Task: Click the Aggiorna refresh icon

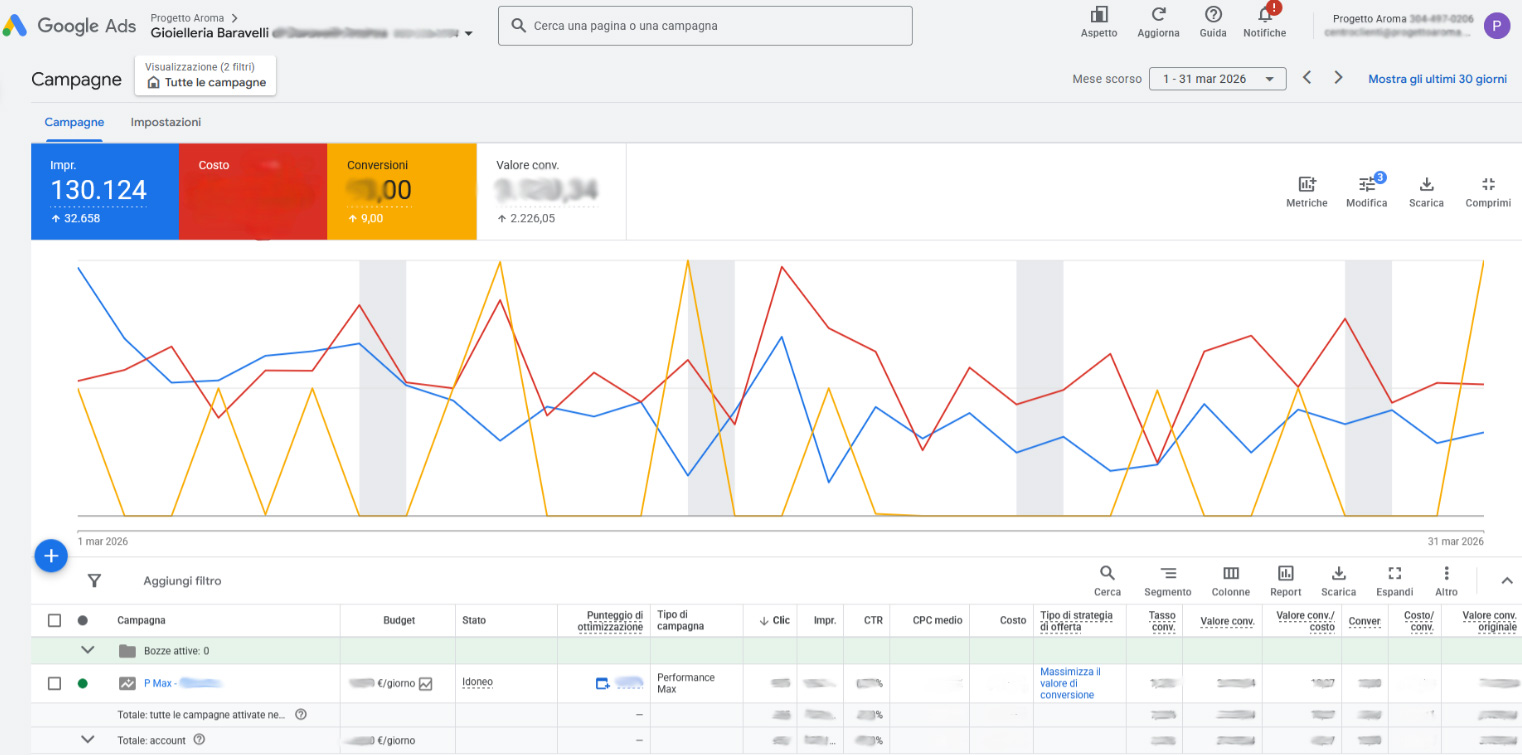Action: tap(1158, 15)
